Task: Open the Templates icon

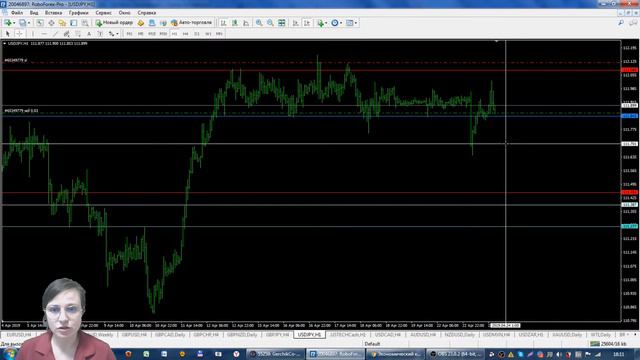Action: tap(349, 23)
